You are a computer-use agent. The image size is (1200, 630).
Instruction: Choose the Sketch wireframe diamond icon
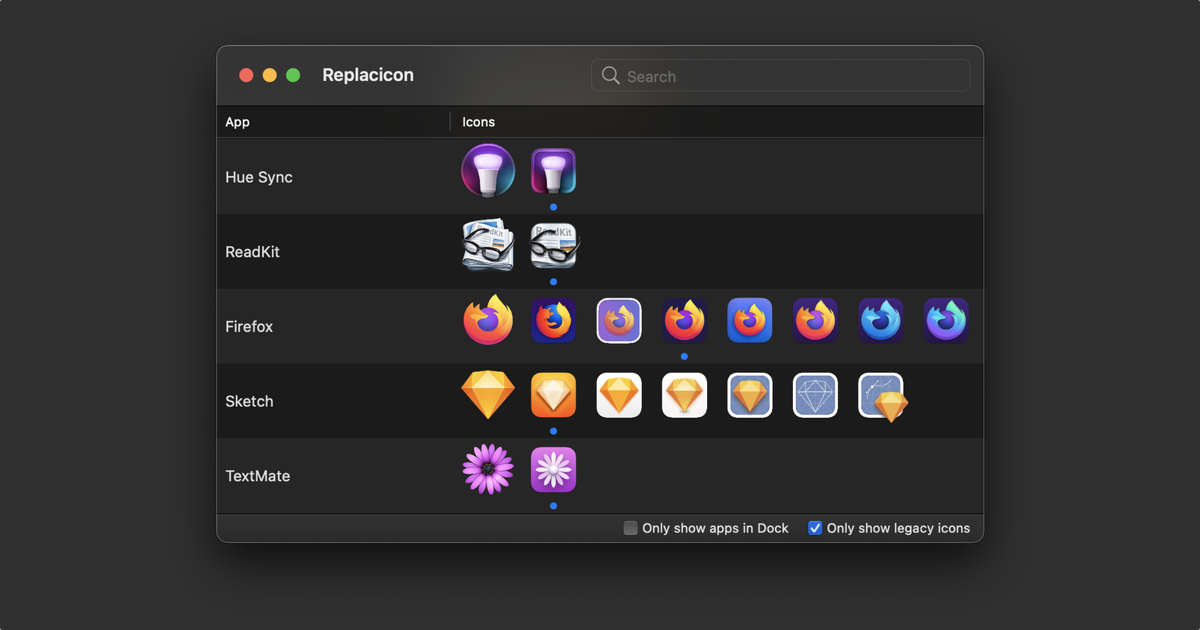815,395
